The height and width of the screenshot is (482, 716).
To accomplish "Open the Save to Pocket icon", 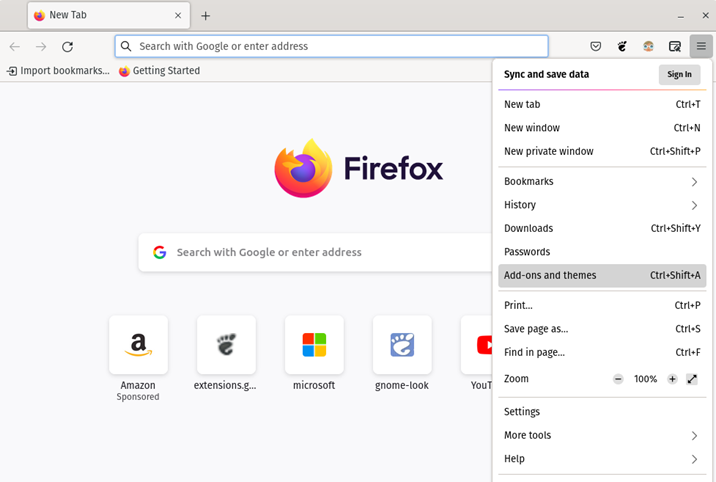I will [x=595, y=46].
